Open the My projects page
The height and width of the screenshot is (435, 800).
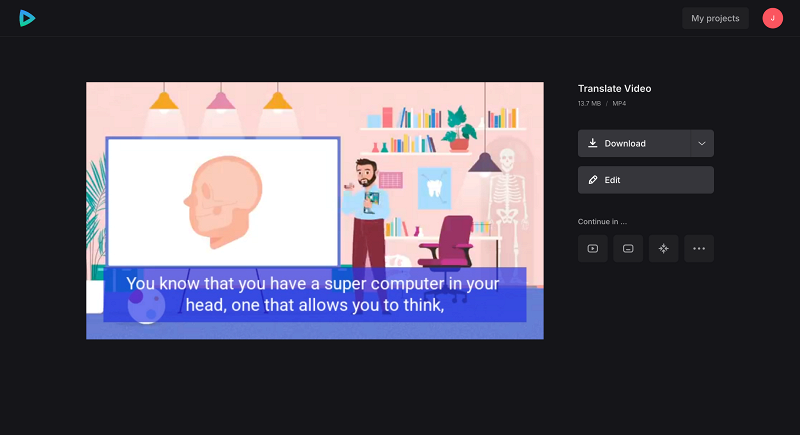tap(715, 18)
